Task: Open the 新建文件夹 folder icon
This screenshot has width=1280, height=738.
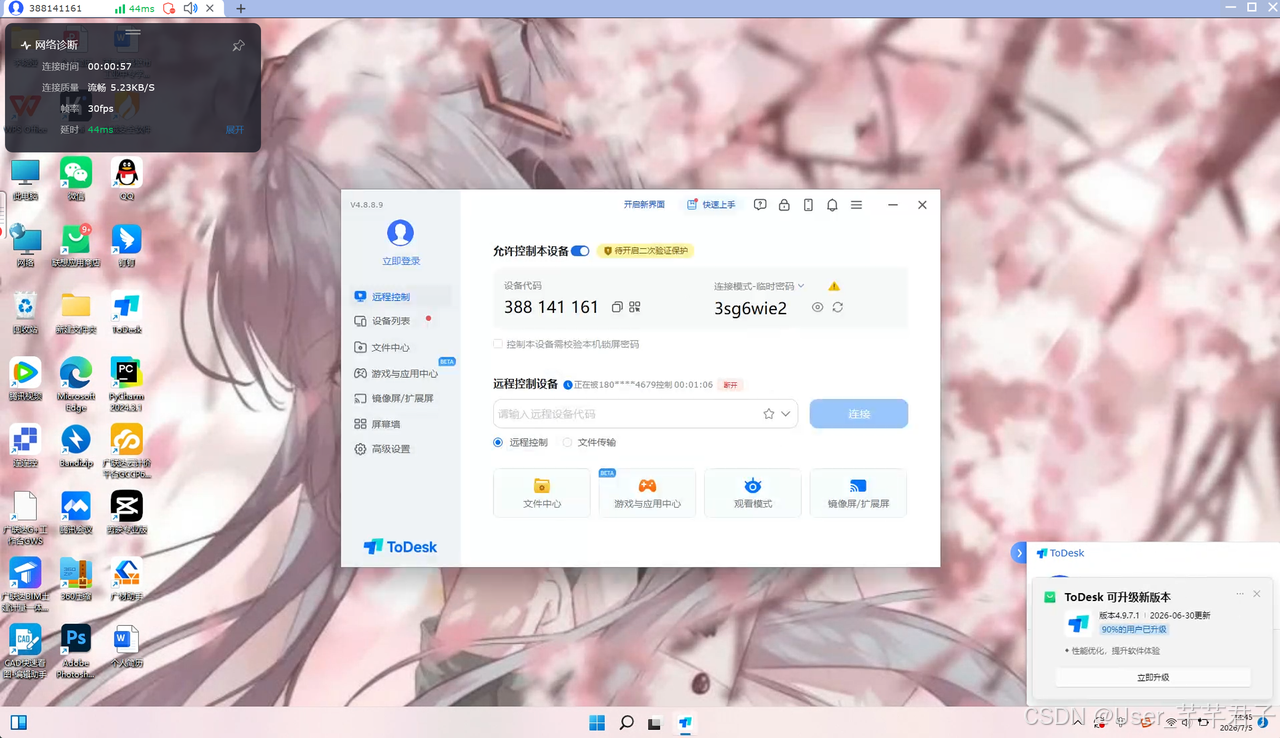Action: tap(76, 313)
